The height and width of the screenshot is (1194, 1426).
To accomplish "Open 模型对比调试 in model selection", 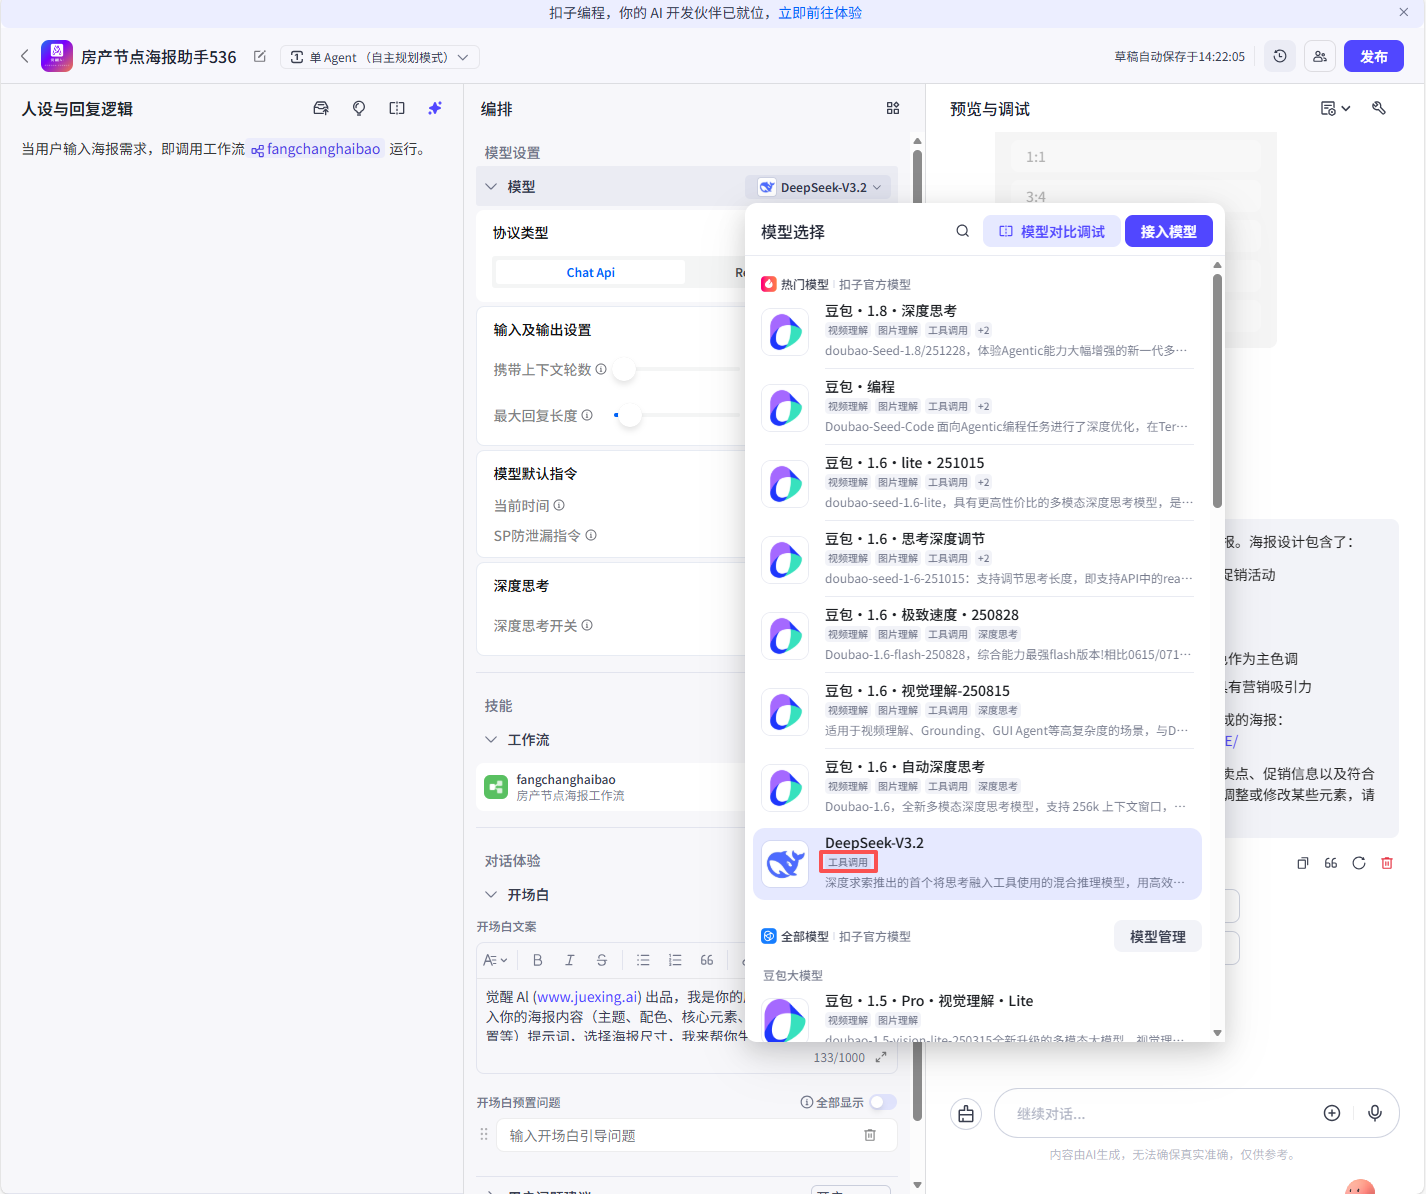I will point(1051,231).
